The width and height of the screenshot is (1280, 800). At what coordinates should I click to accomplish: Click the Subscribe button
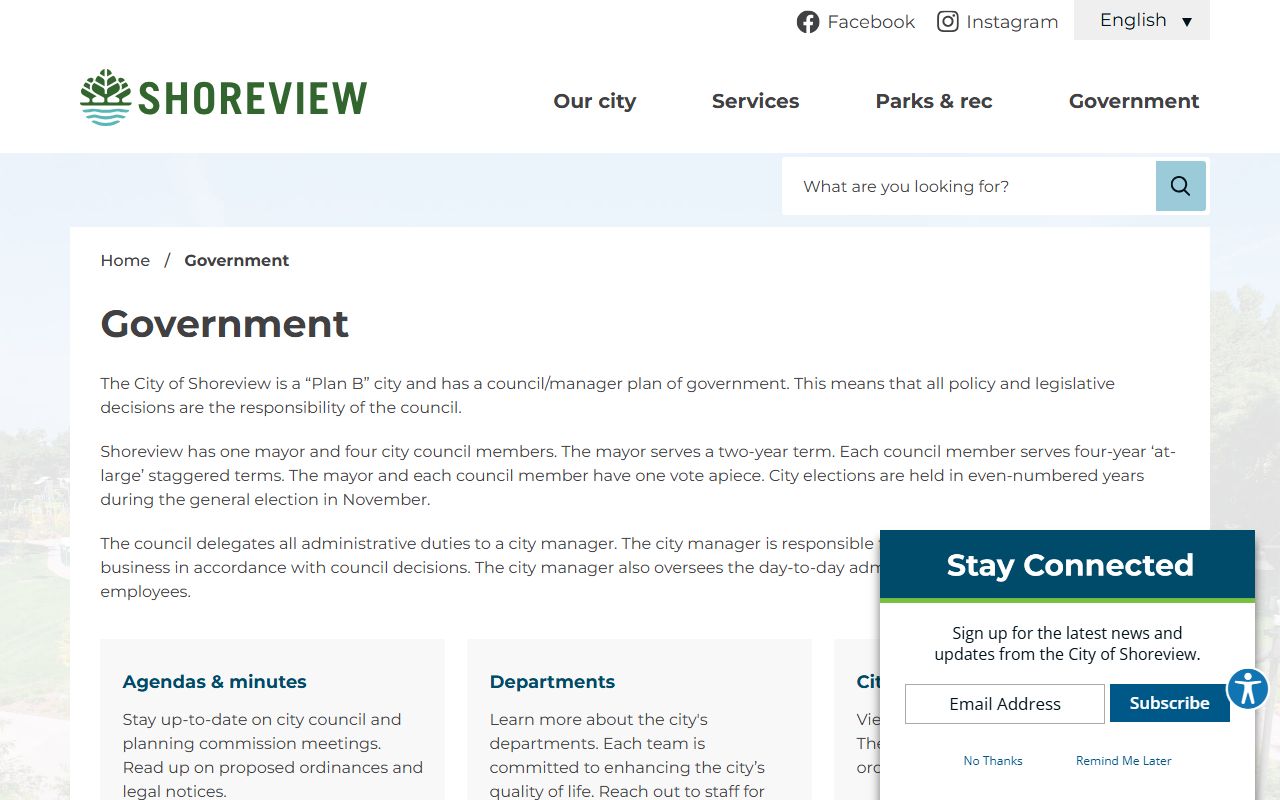(1169, 703)
